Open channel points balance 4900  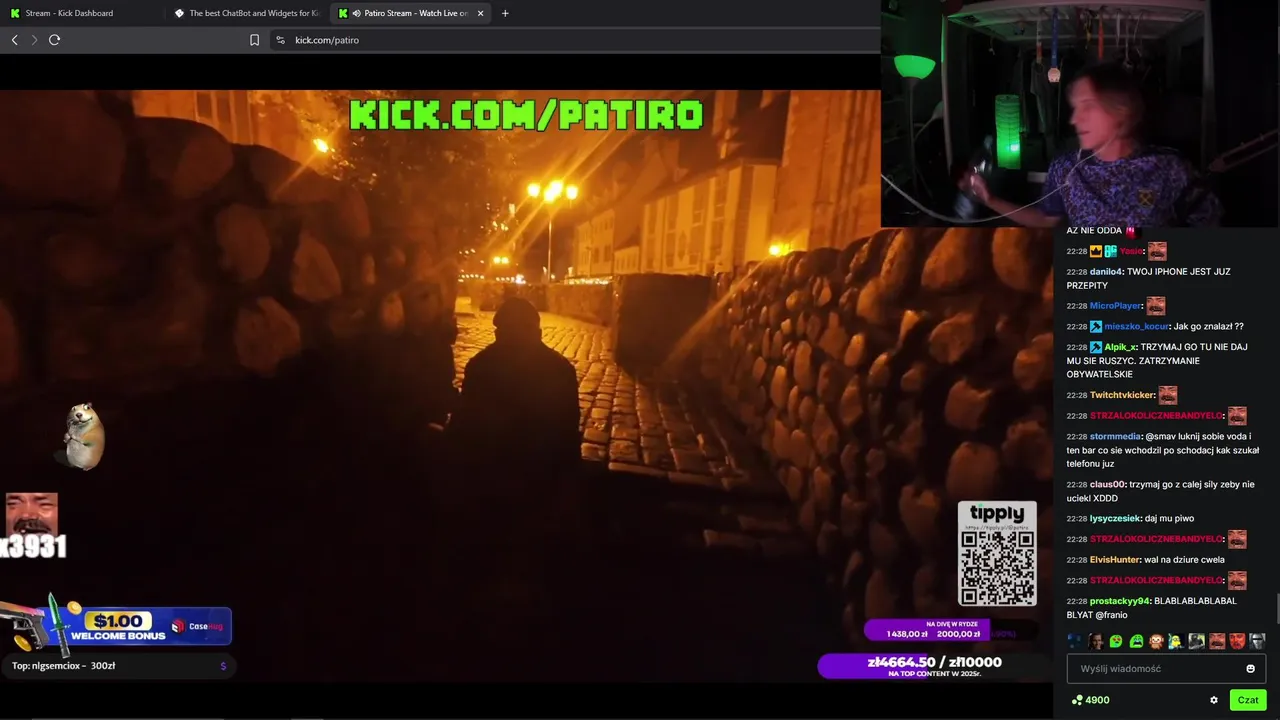click(x=1090, y=700)
